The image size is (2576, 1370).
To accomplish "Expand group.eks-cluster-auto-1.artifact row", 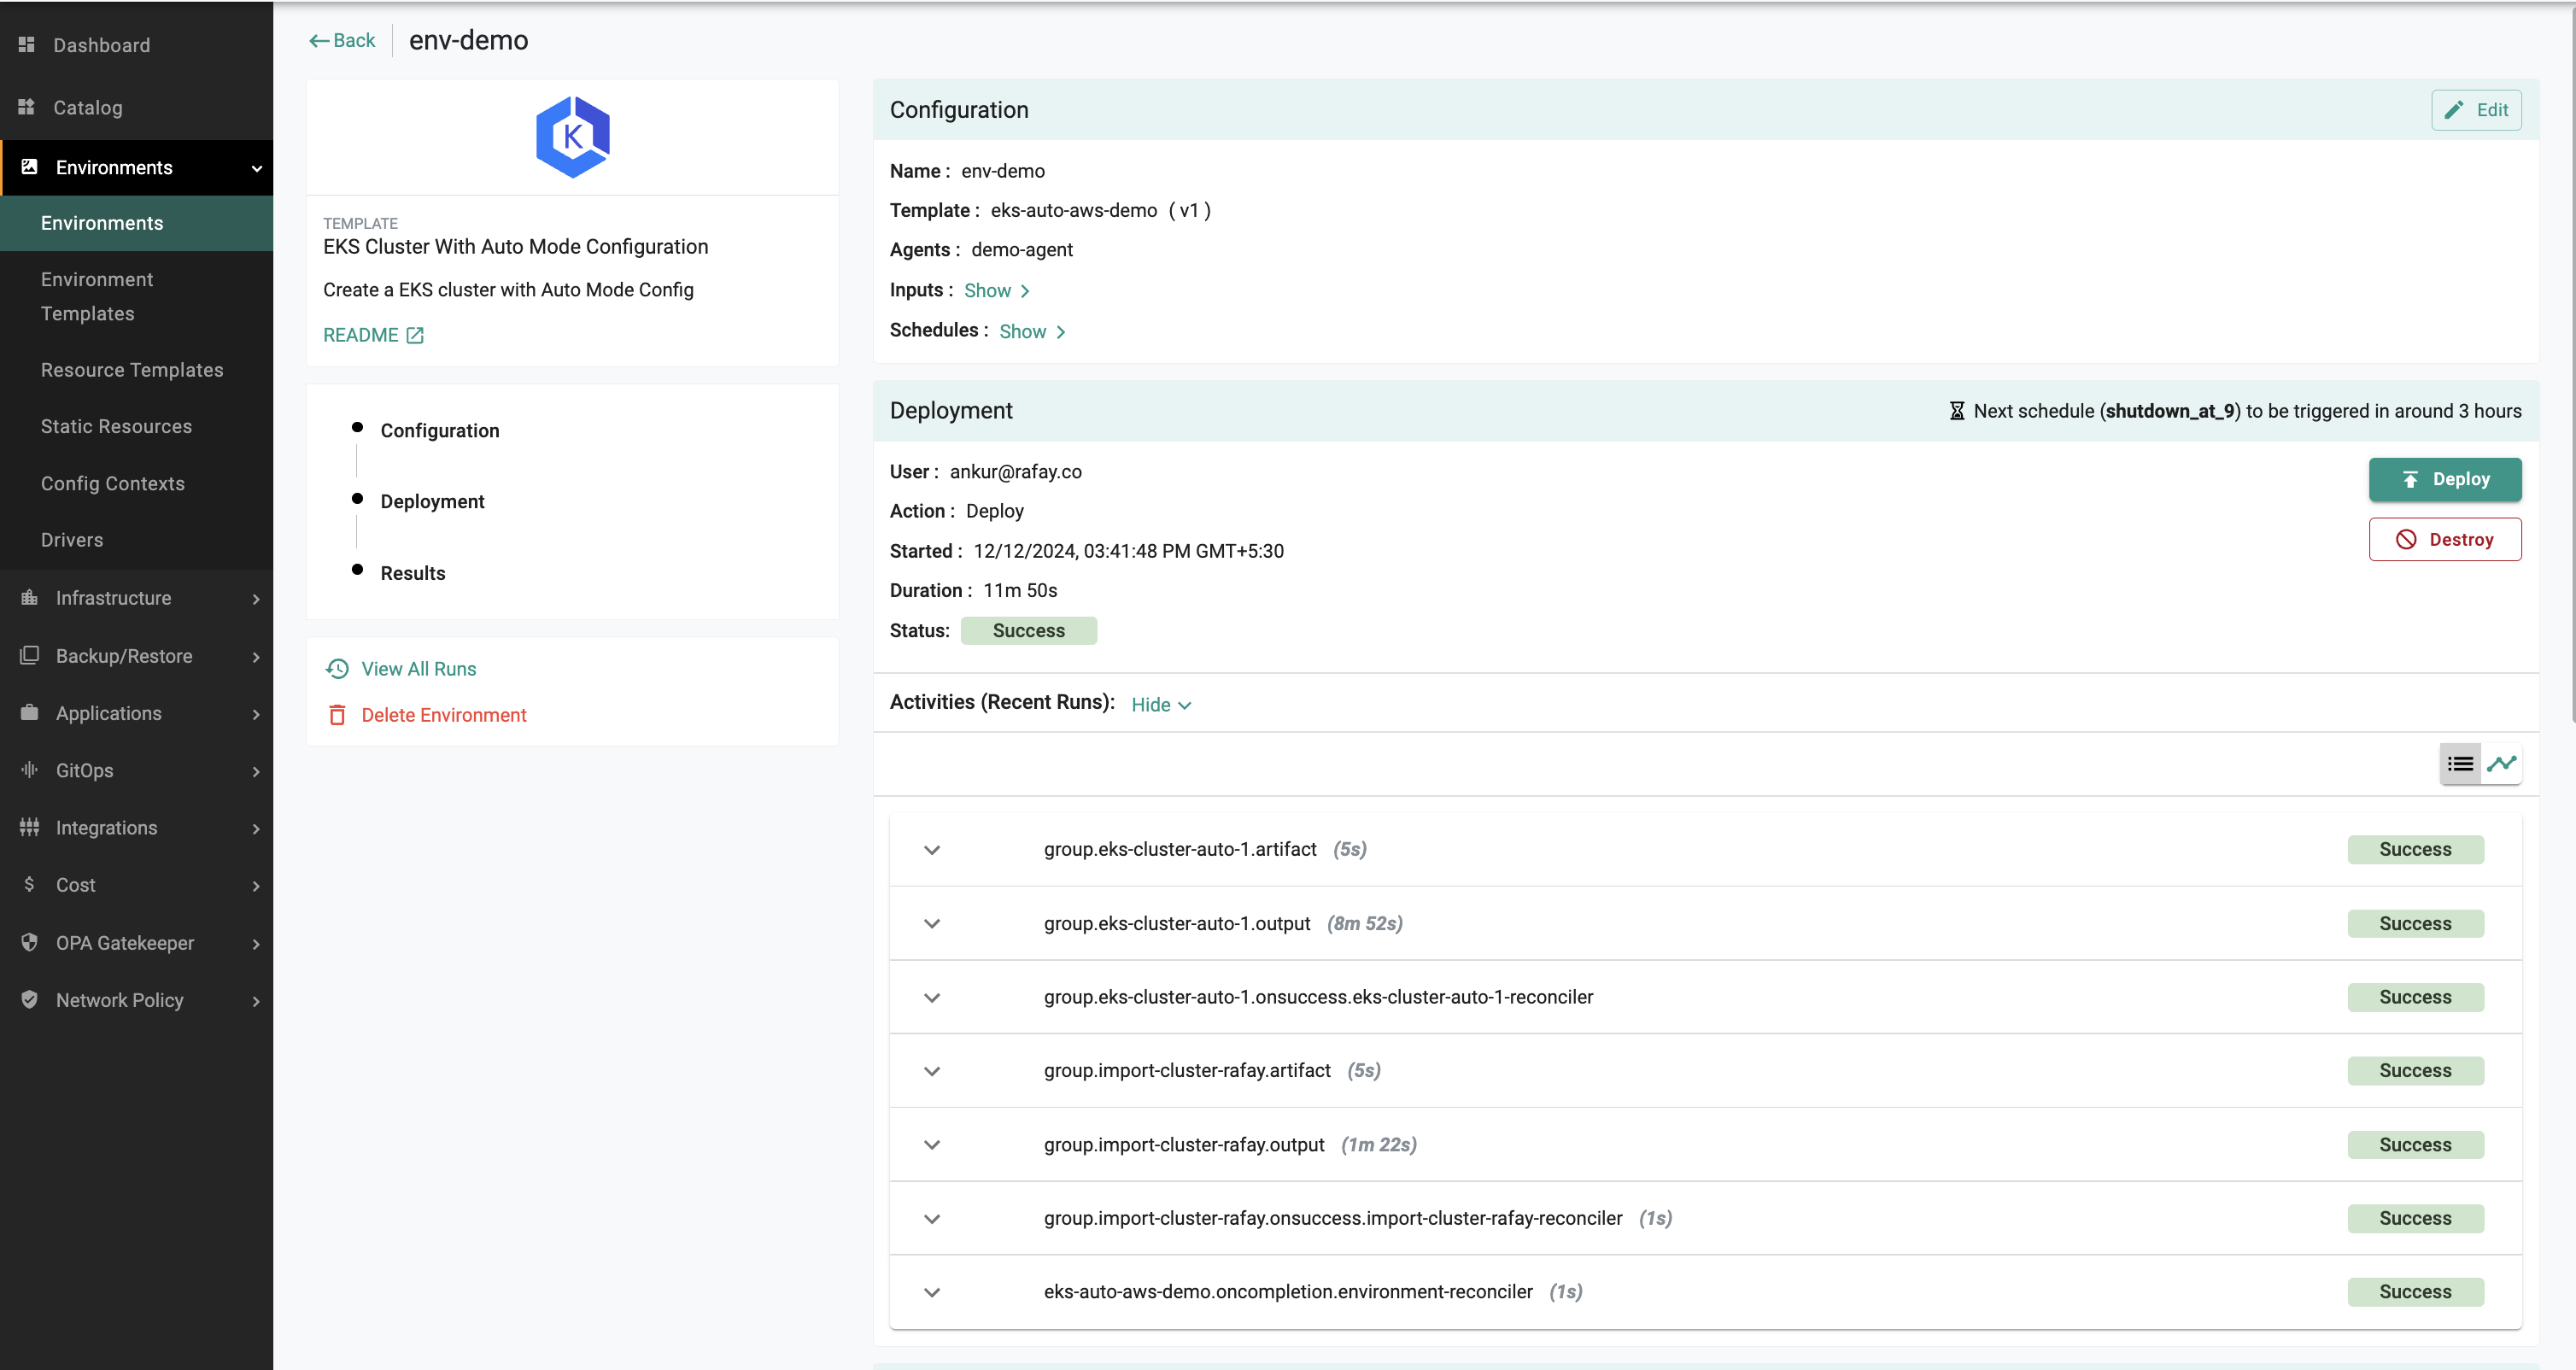I will (x=932, y=850).
